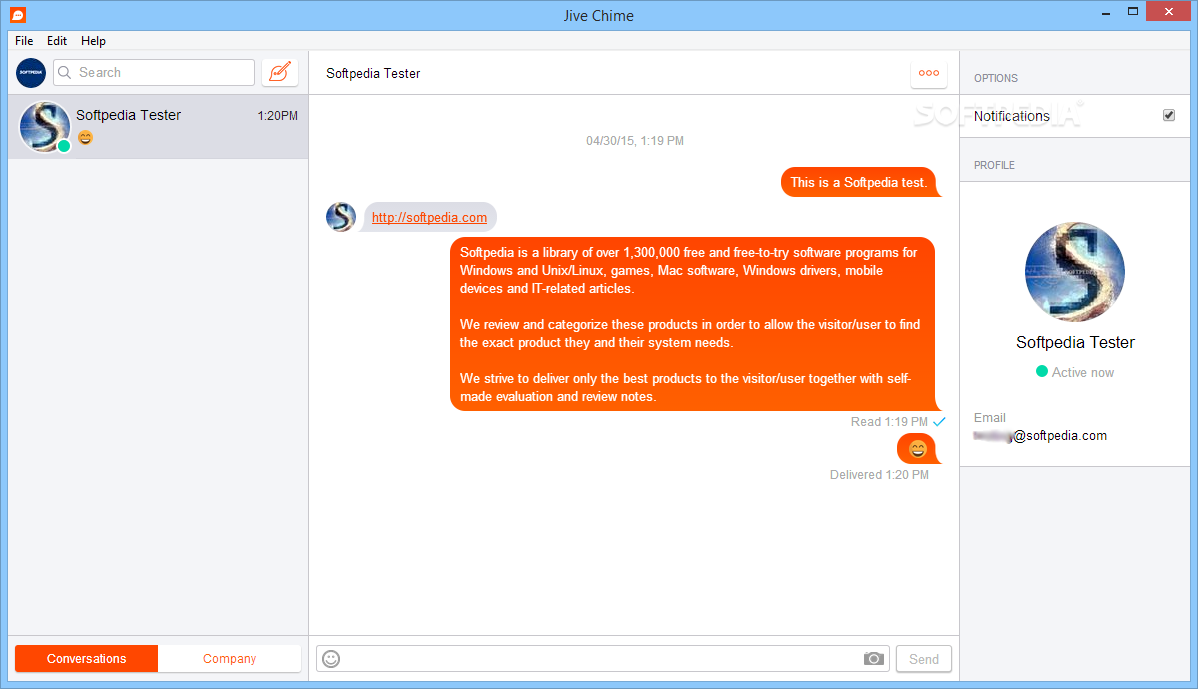This screenshot has width=1198, height=689.
Task: Click the 'Softpedia Tester' chat header title
Action: [x=373, y=73]
